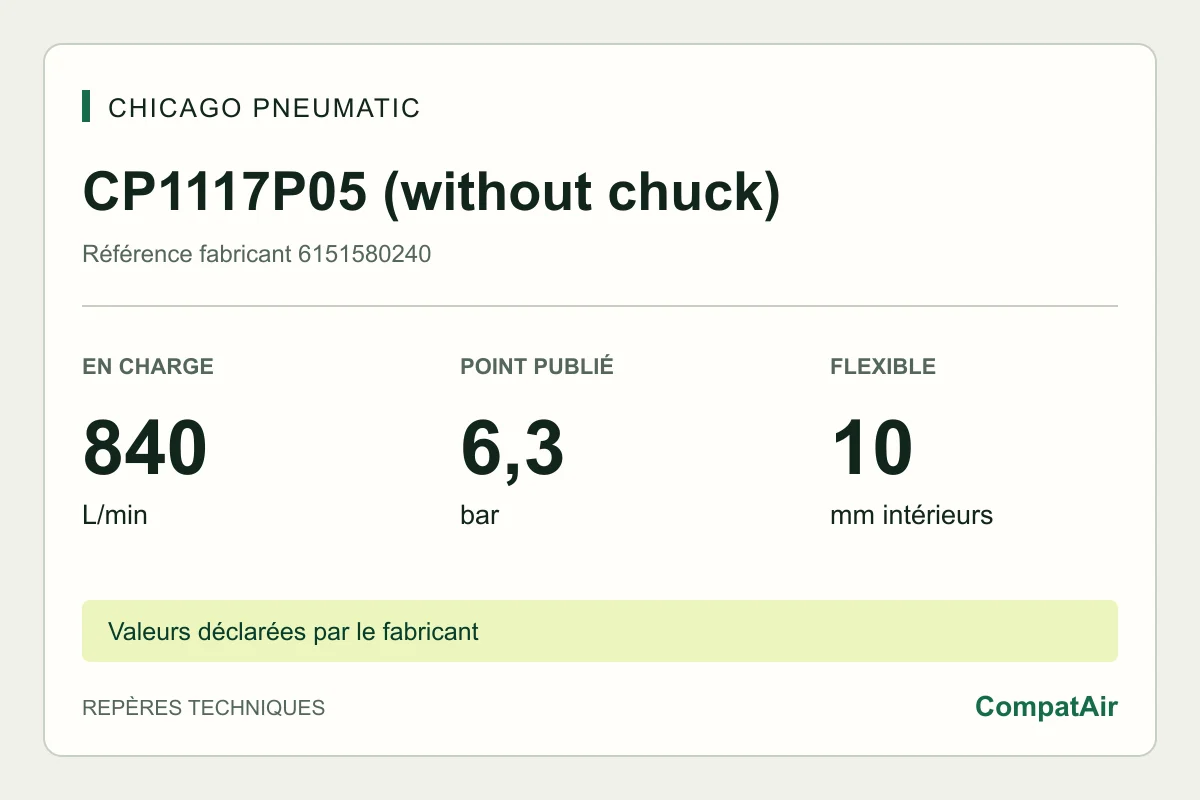Click the bar unit label
1200x800 pixels.
point(480,516)
